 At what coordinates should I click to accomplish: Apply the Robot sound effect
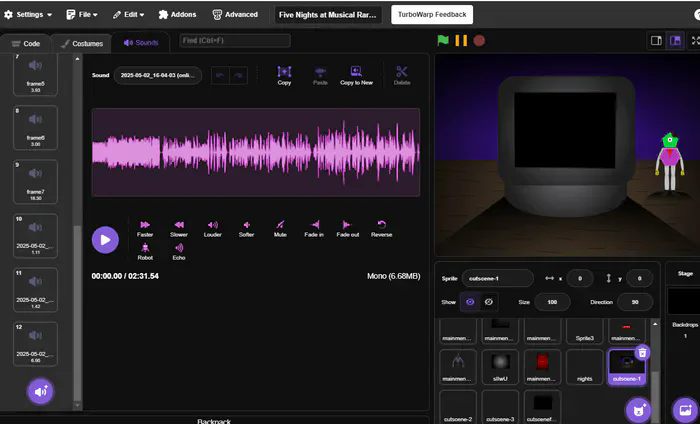[x=145, y=248]
